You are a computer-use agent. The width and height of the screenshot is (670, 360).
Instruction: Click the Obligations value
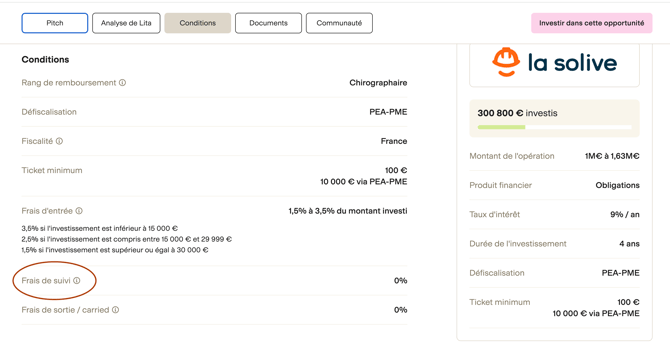(x=617, y=185)
